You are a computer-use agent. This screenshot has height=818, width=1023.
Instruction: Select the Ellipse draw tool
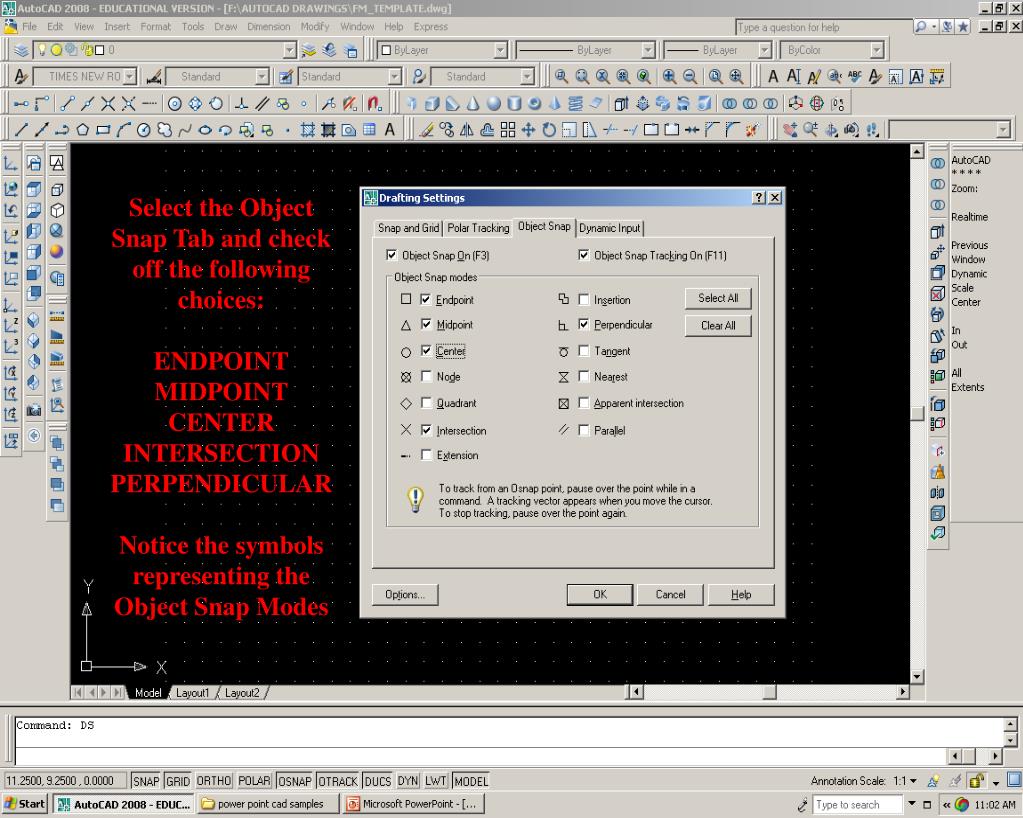[x=205, y=130]
